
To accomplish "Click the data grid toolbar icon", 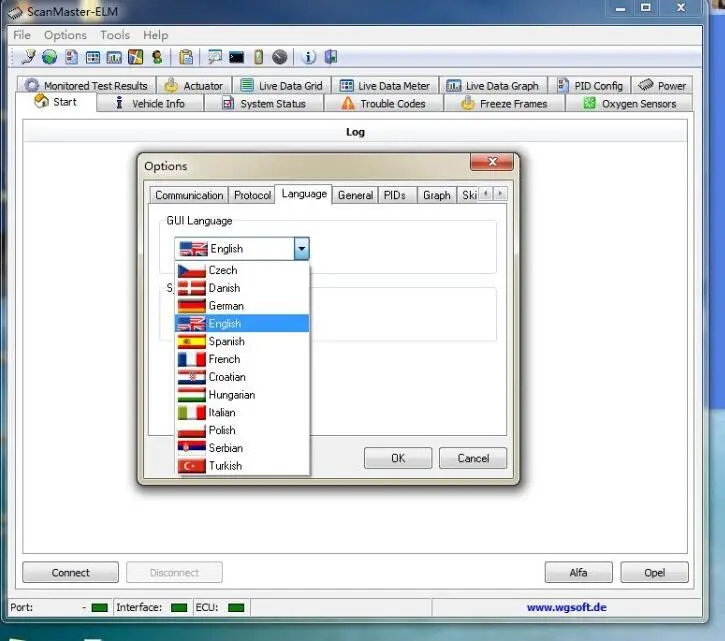I will click(93, 57).
